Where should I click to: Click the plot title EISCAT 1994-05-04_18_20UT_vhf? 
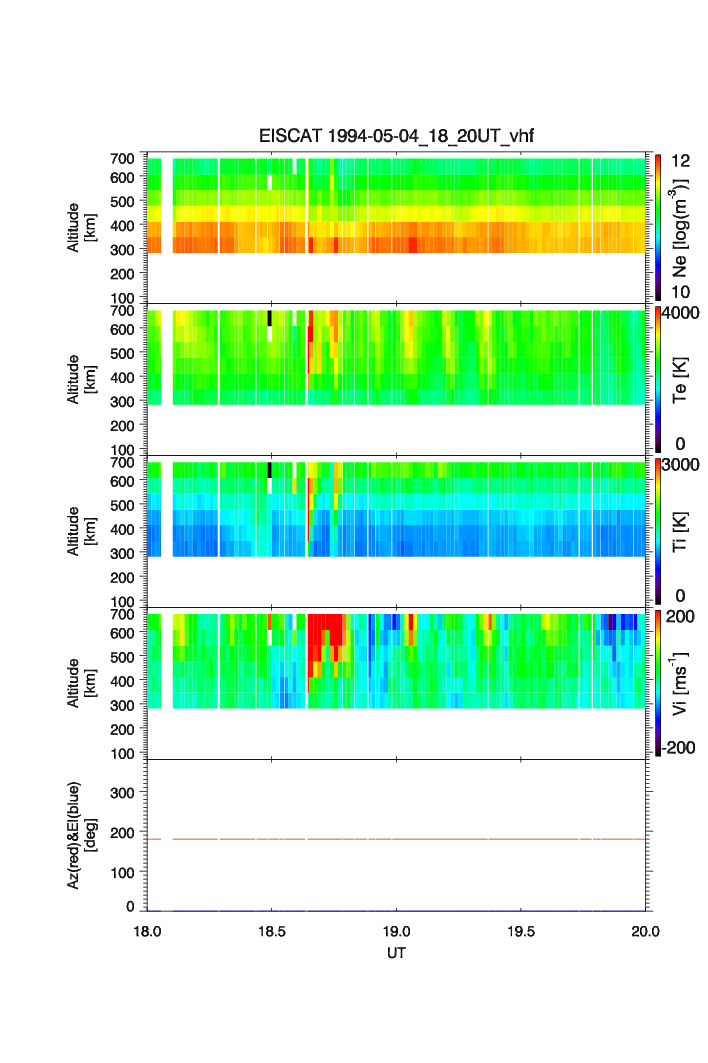(397, 136)
